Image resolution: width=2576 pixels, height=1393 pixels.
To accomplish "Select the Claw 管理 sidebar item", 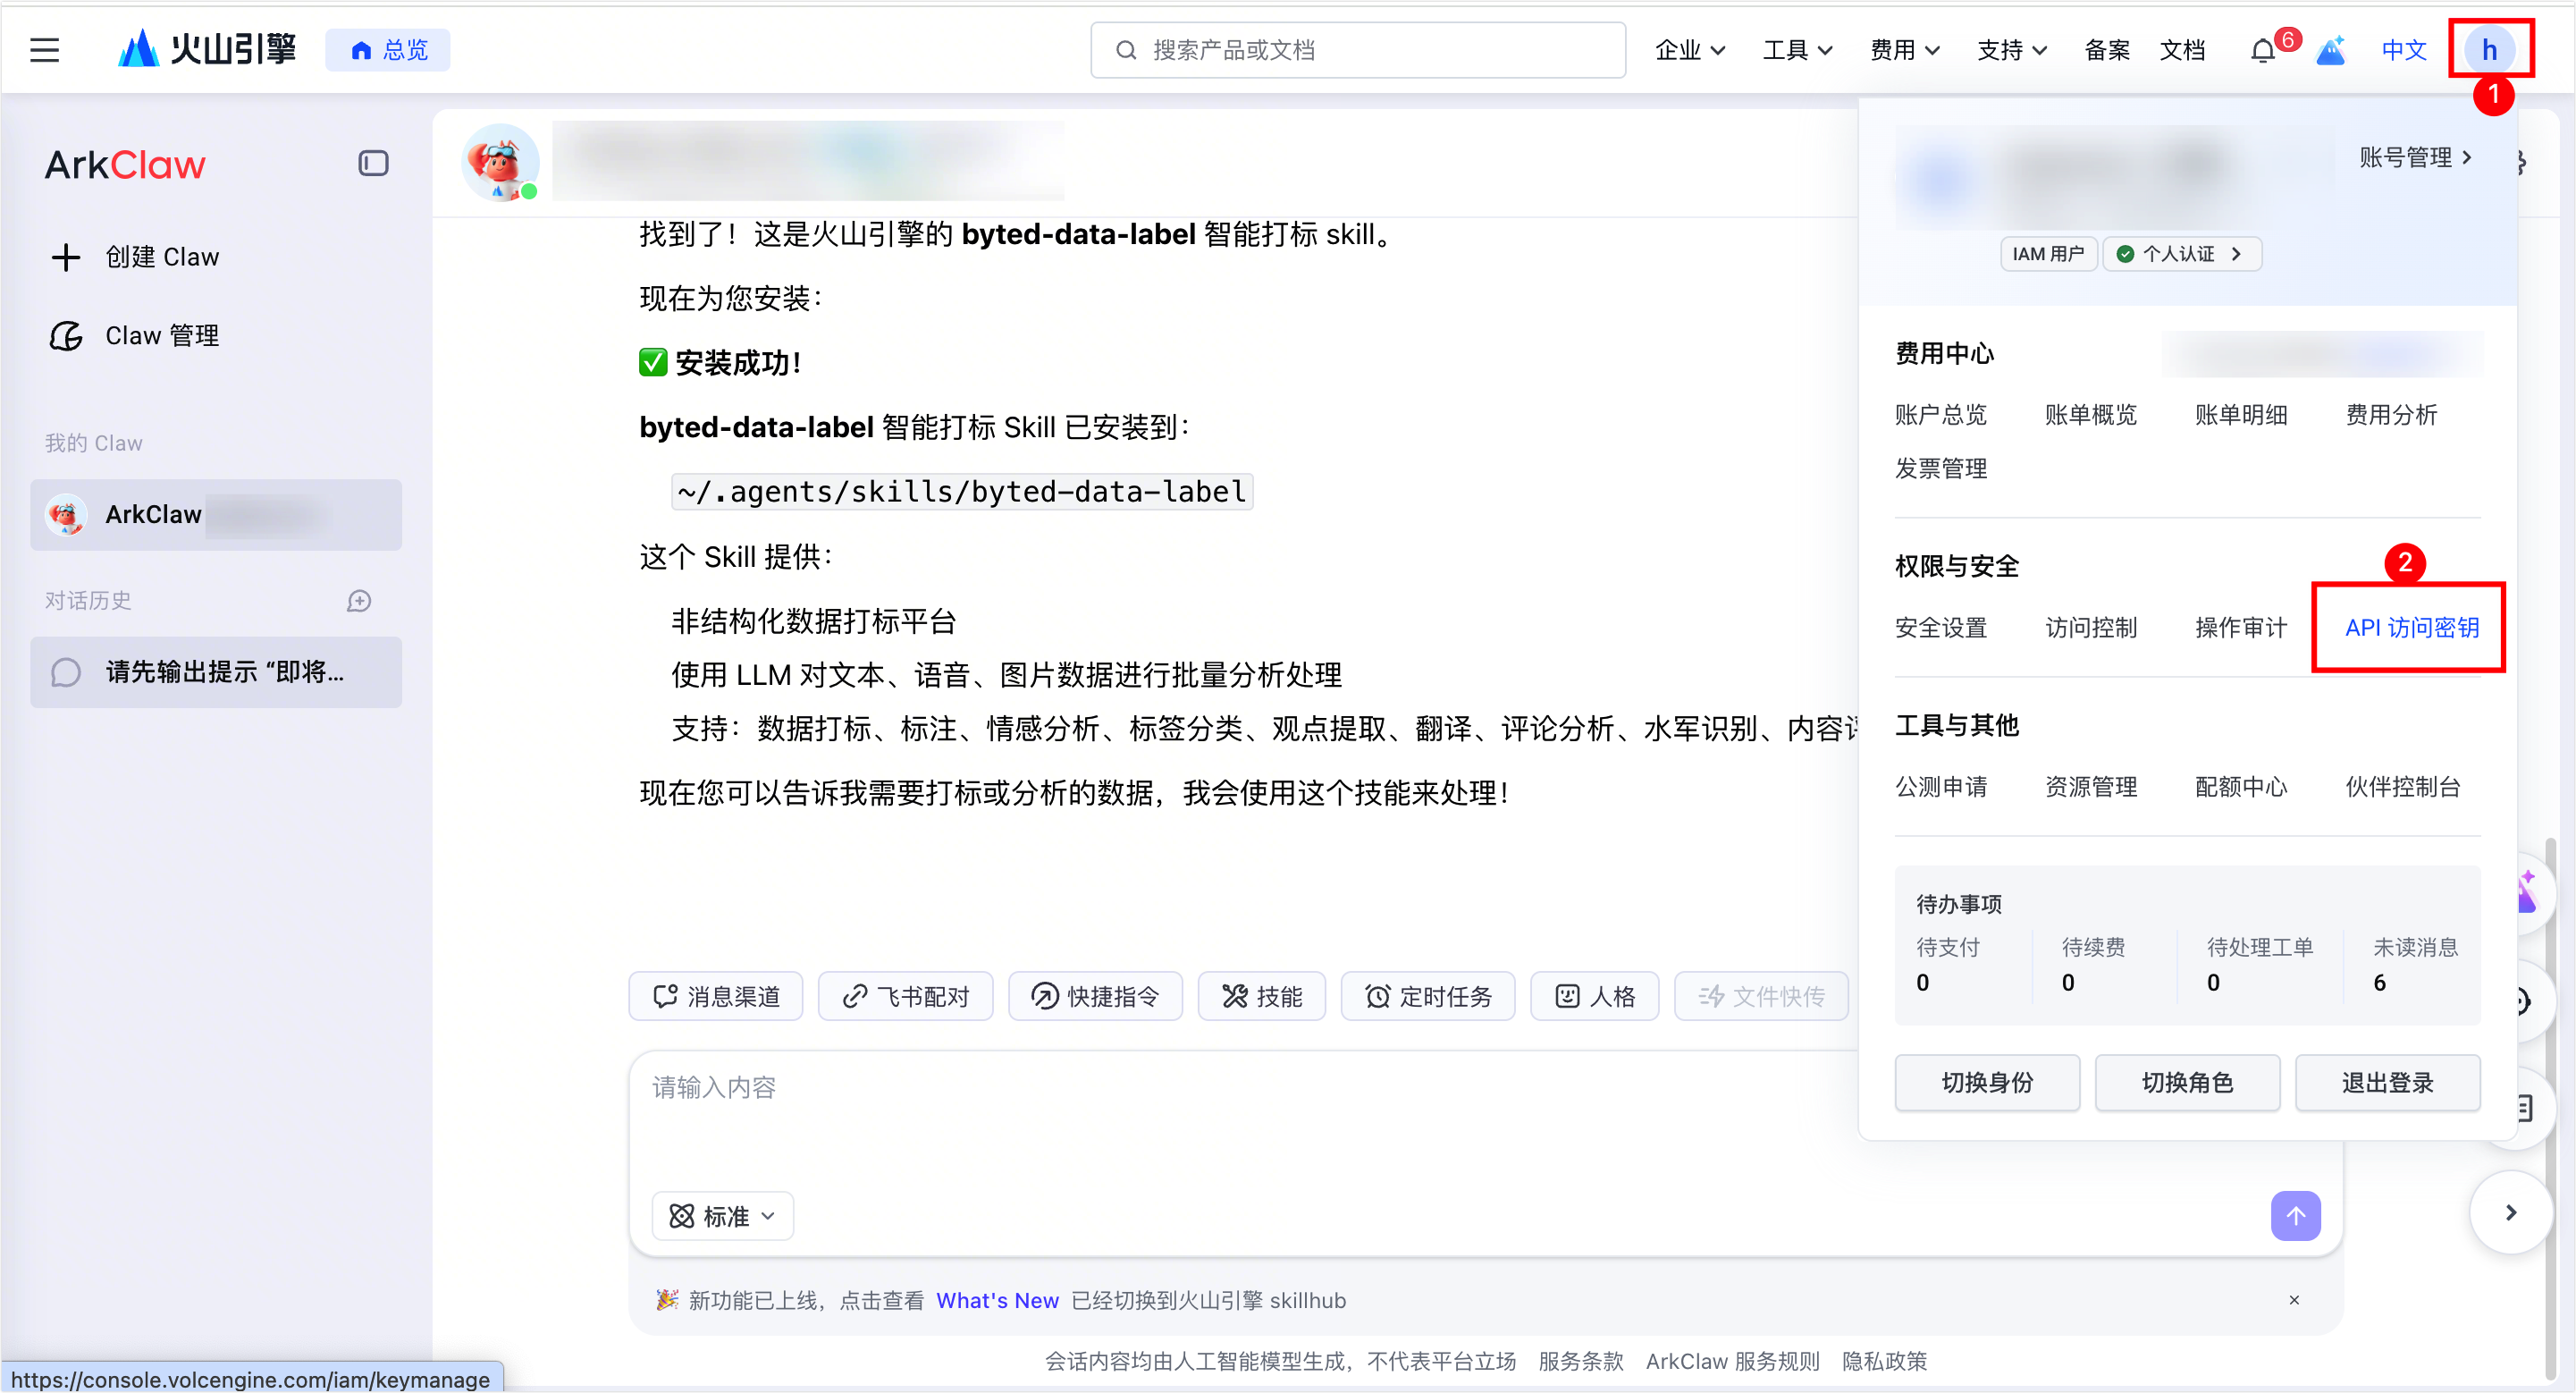I will click(162, 336).
